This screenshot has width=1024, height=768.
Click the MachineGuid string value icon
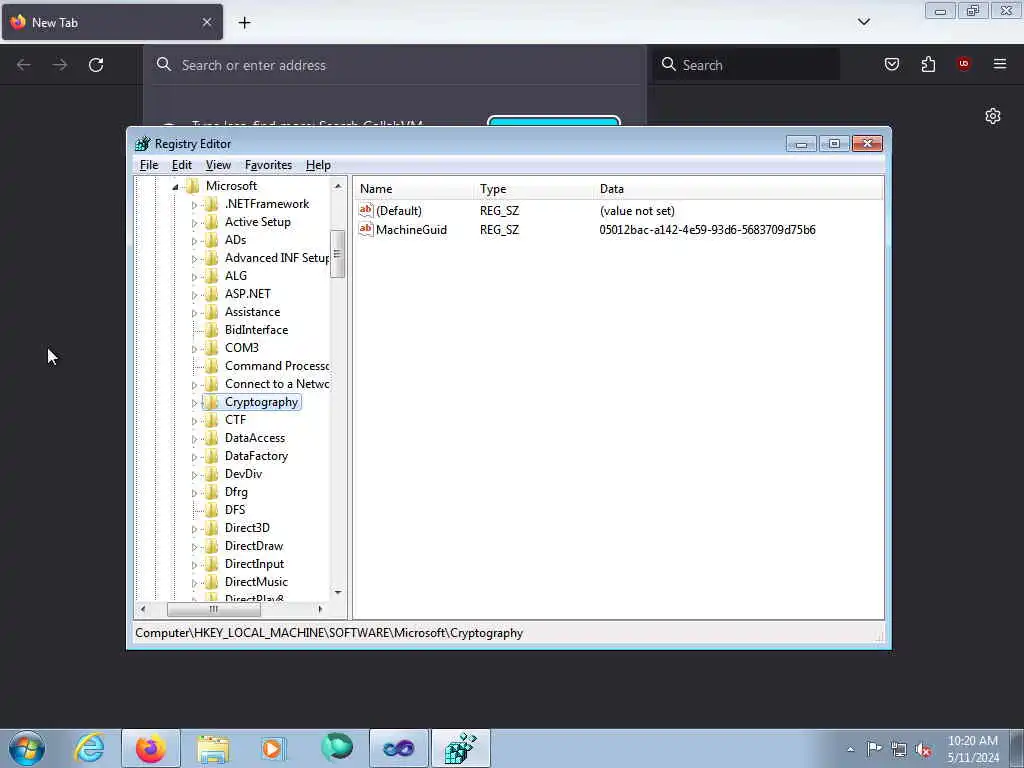pos(366,229)
